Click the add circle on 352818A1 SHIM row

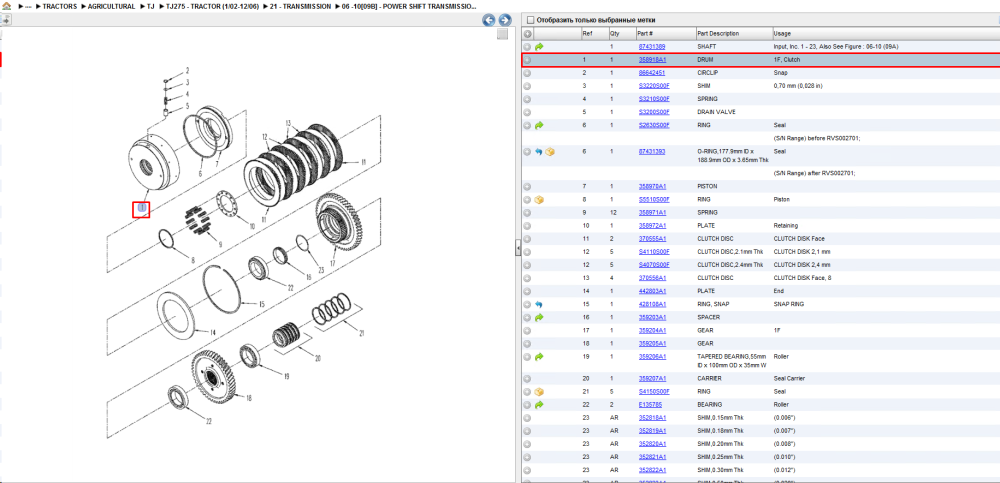click(527, 417)
